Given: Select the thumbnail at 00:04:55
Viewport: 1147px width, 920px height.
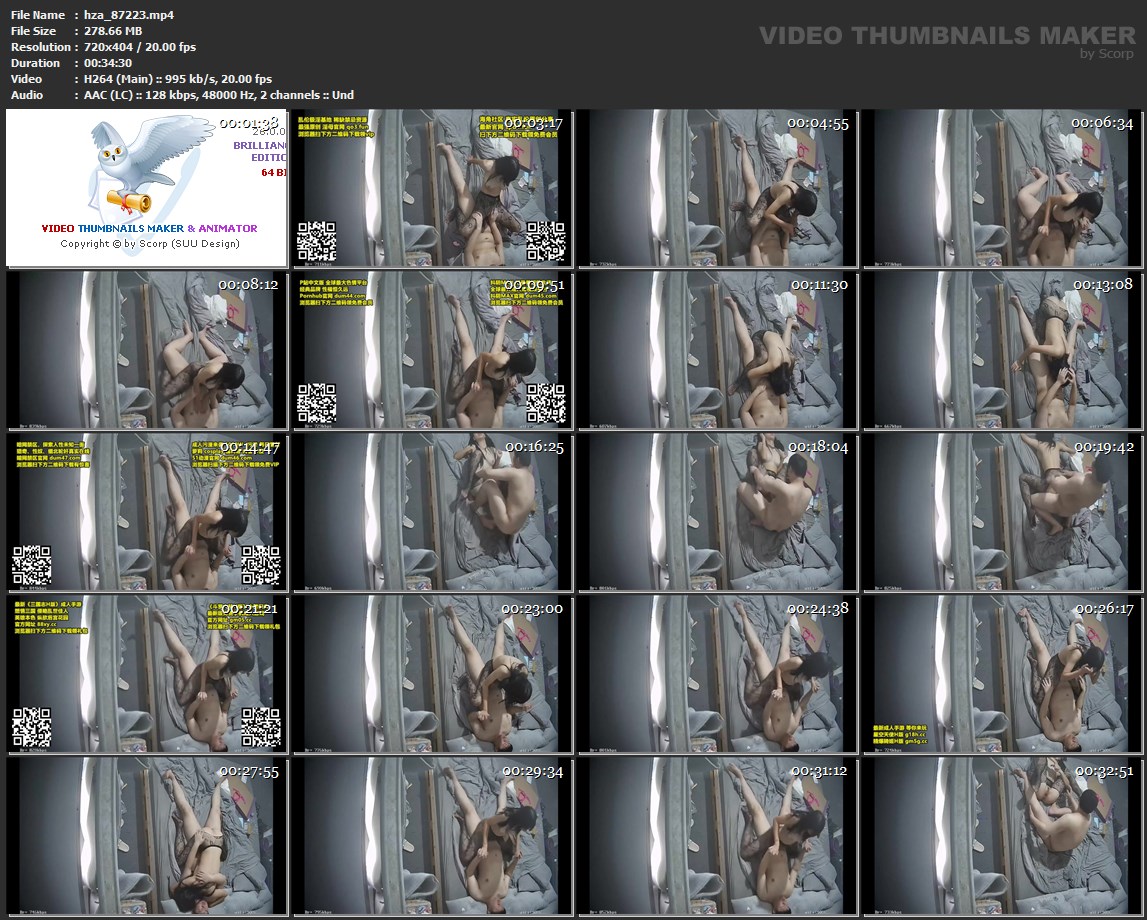Looking at the screenshot, I should (717, 188).
